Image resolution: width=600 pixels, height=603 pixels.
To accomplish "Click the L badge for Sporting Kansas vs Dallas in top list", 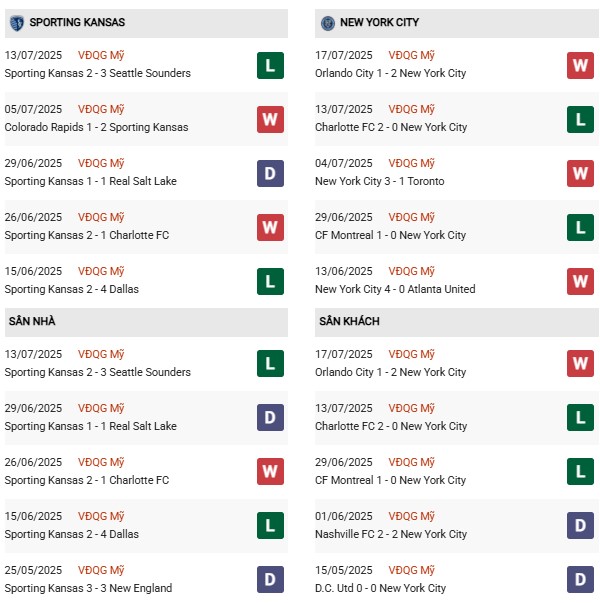I will click(x=270, y=281).
